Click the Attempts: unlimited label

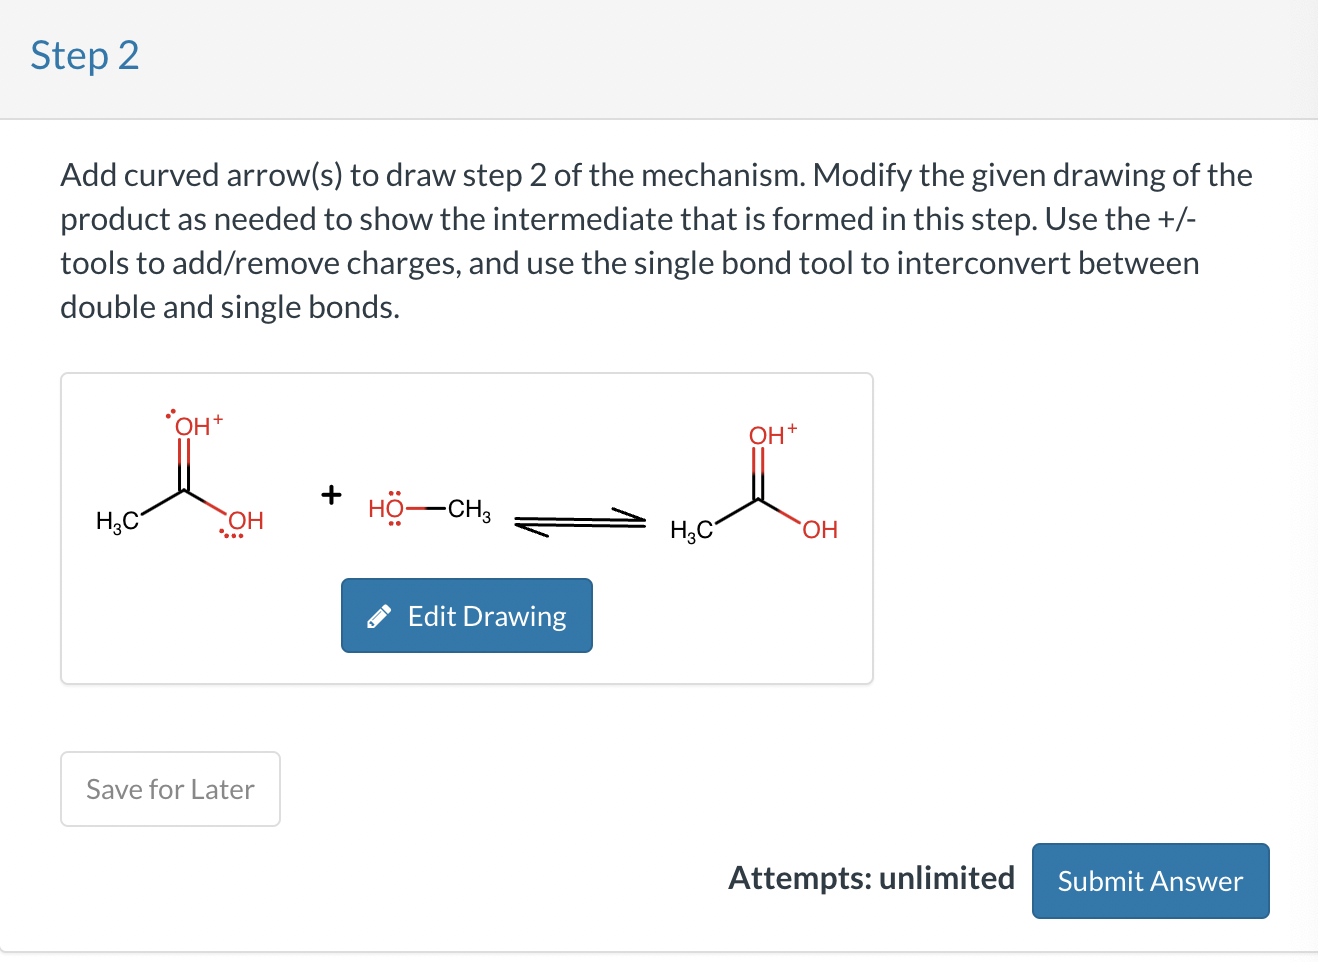(871, 878)
